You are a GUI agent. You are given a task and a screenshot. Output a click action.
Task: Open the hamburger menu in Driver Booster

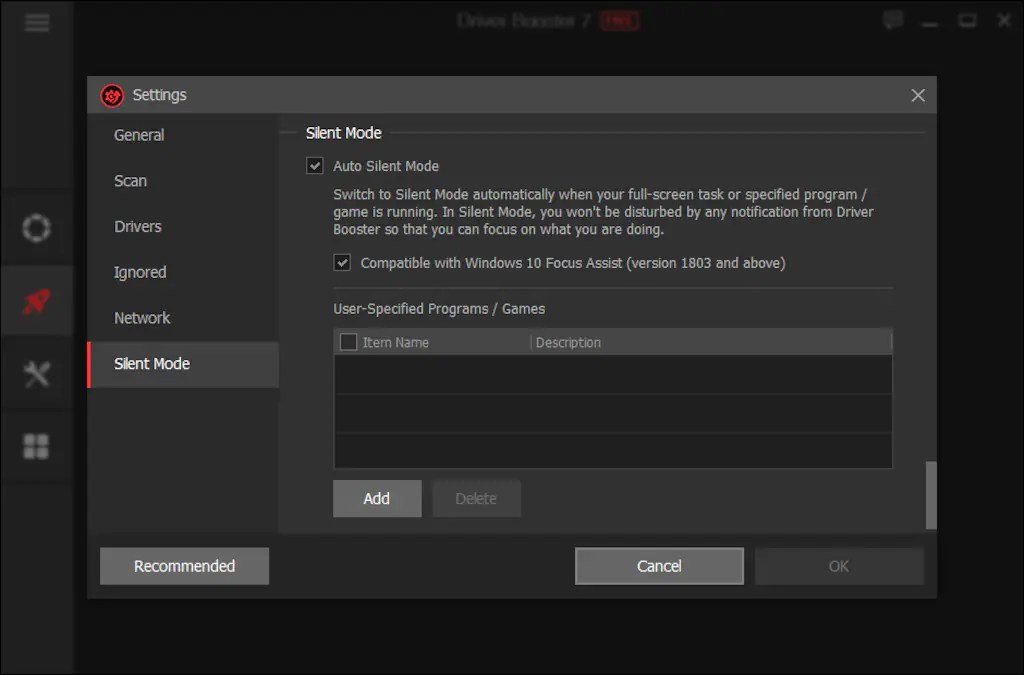click(x=37, y=22)
